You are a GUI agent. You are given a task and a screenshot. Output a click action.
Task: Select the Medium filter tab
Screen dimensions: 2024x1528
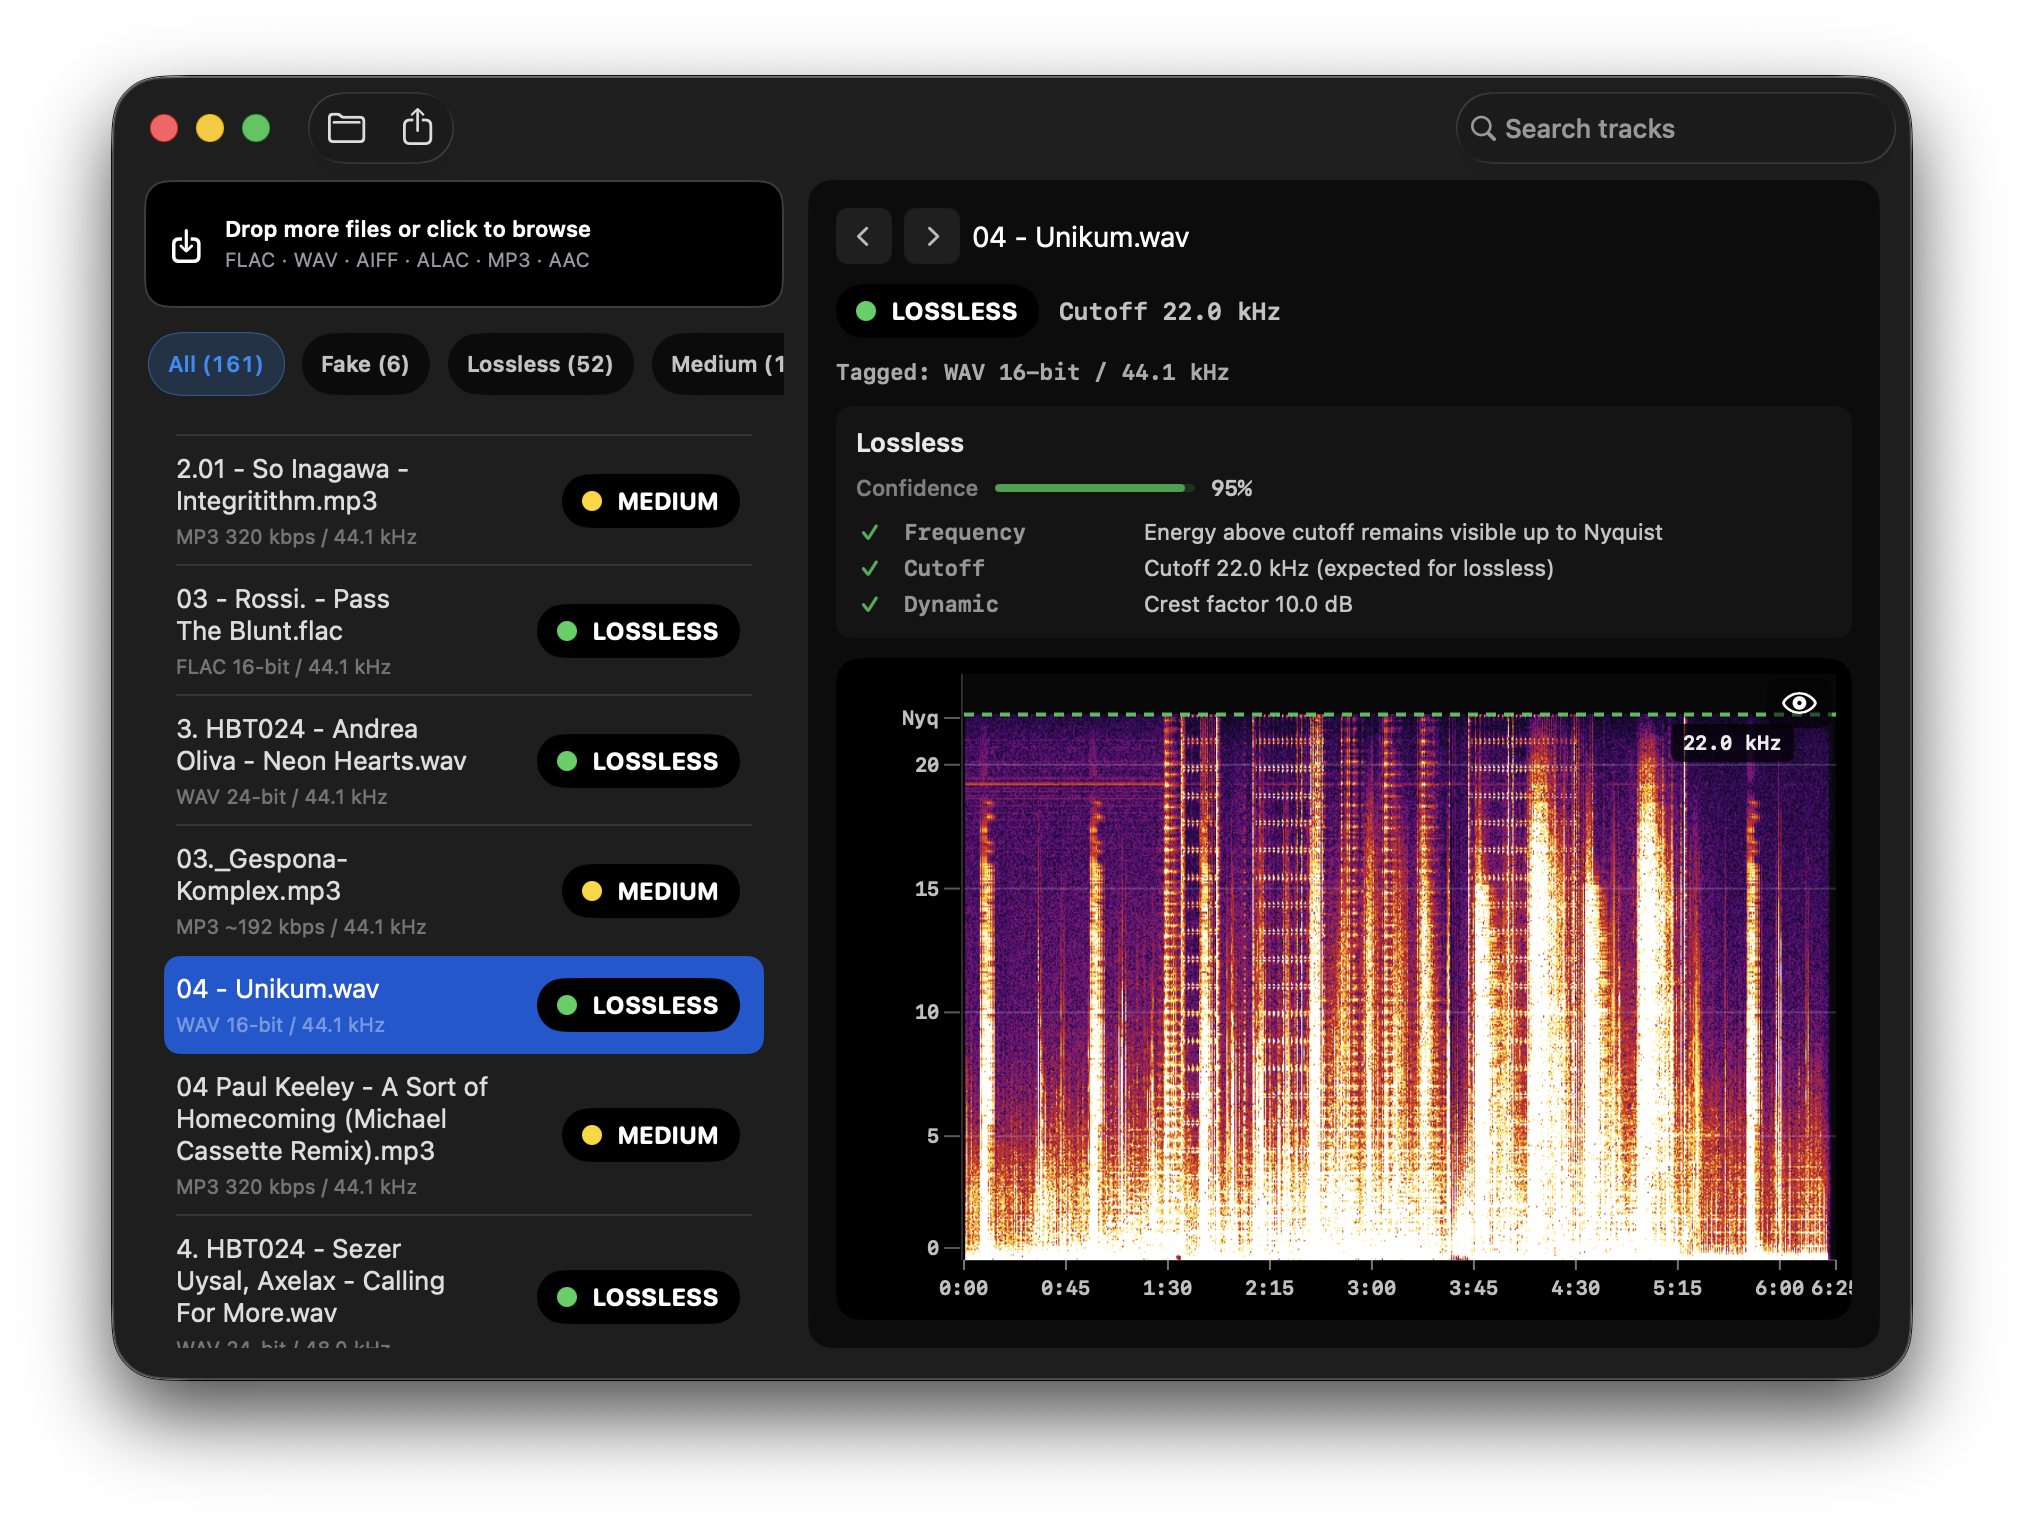tap(720, 364)
